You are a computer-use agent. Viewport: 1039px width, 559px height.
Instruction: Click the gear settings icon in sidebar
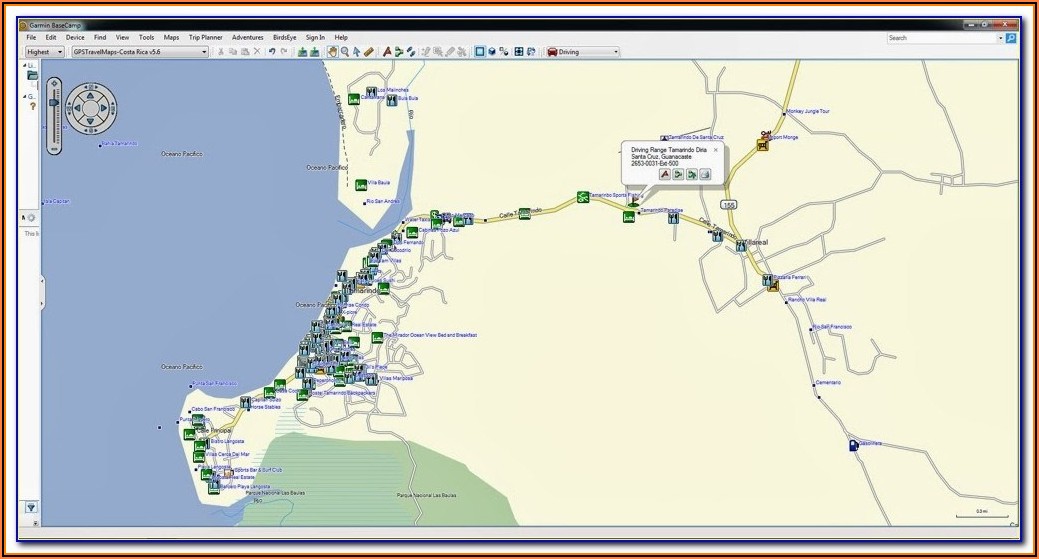click(x=31, y=217)
